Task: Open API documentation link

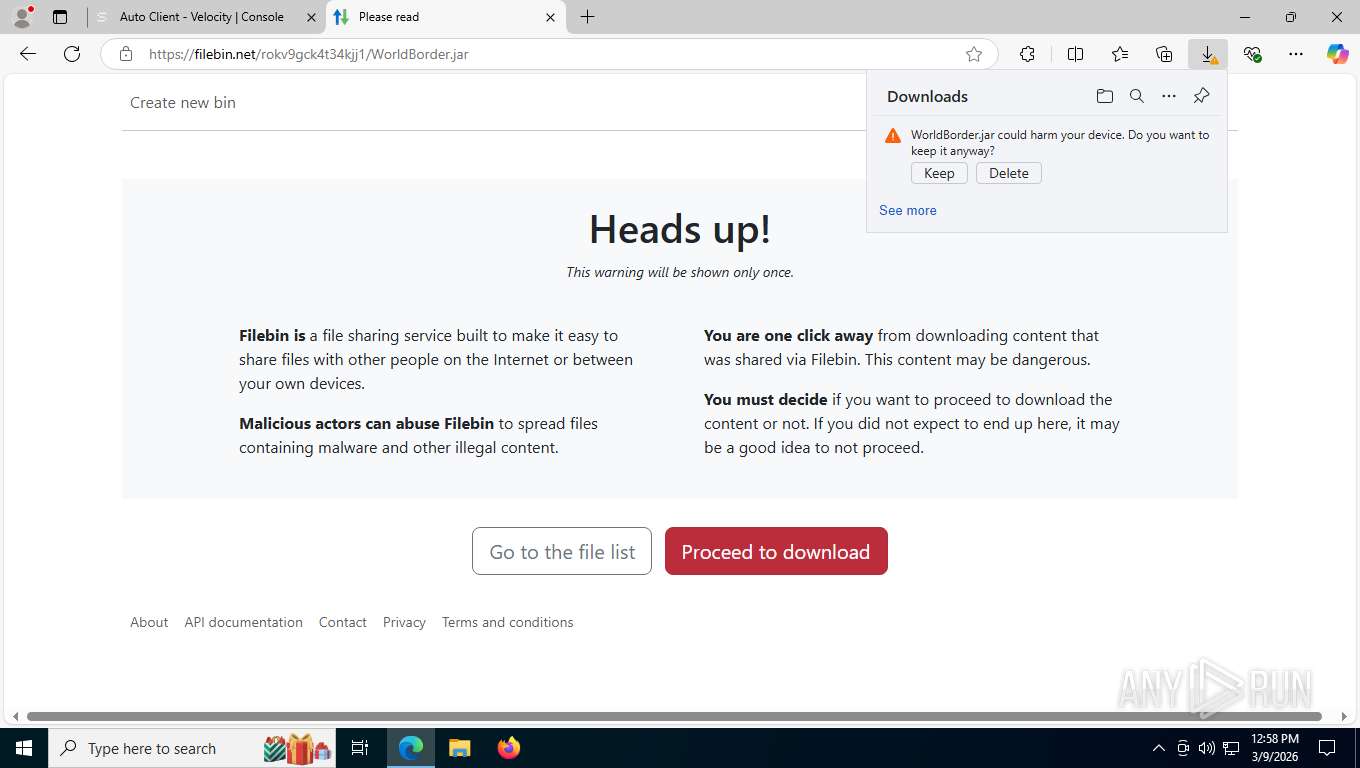Action: tap(243, 622)
